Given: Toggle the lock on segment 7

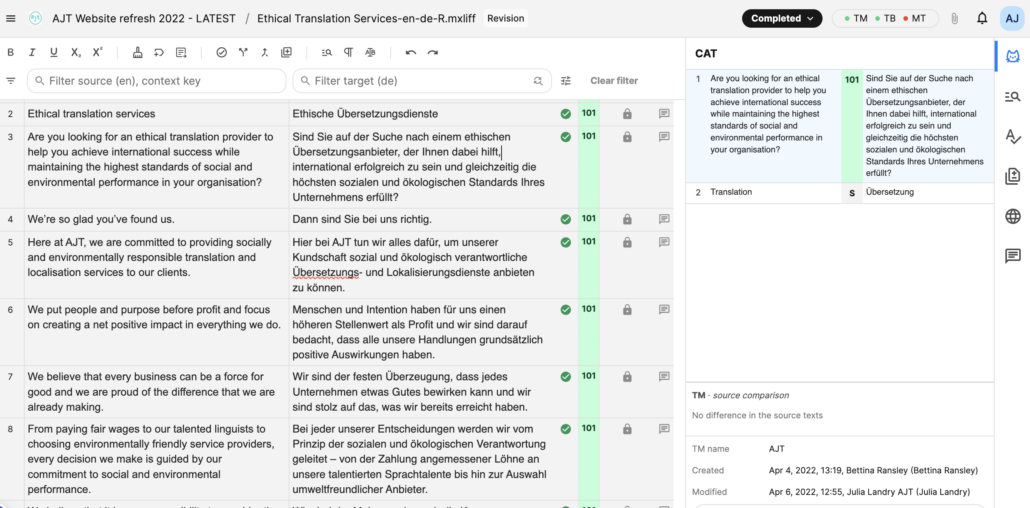Looking at the screenshot, I should pos(627,377).
